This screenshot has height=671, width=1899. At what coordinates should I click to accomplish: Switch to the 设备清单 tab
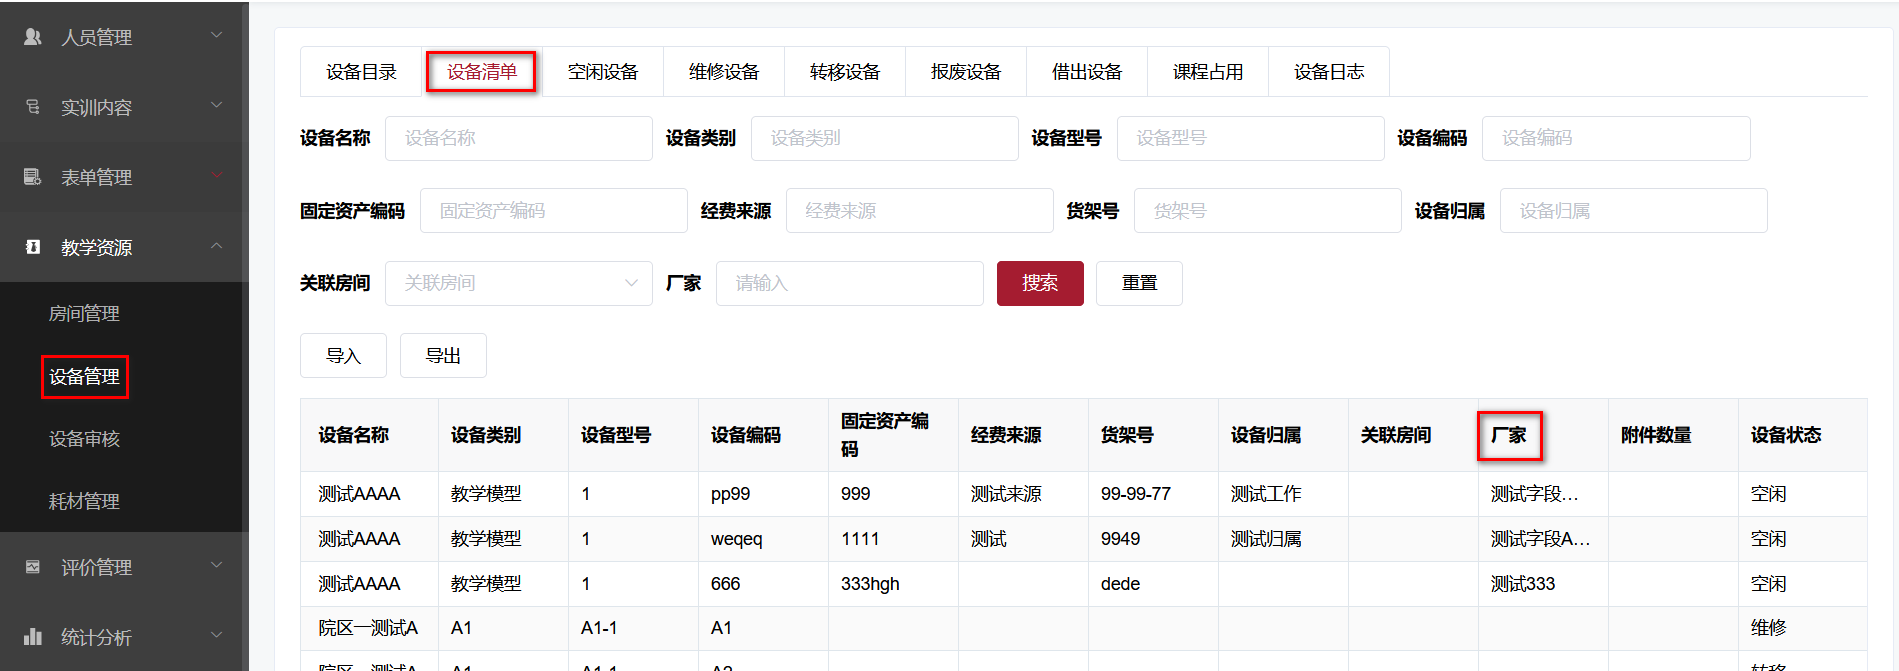[482, 72]
